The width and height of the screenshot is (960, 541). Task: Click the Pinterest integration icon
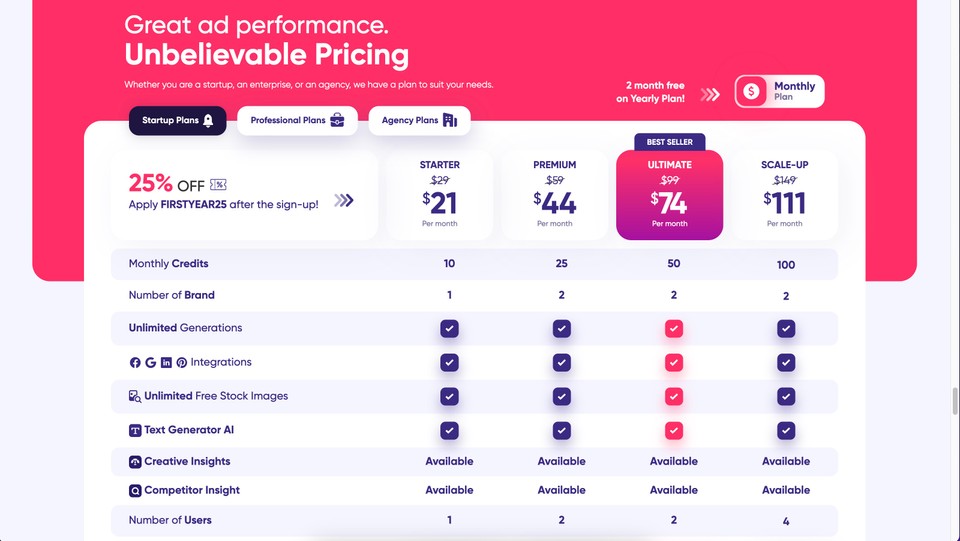click(x=182, y=363)
